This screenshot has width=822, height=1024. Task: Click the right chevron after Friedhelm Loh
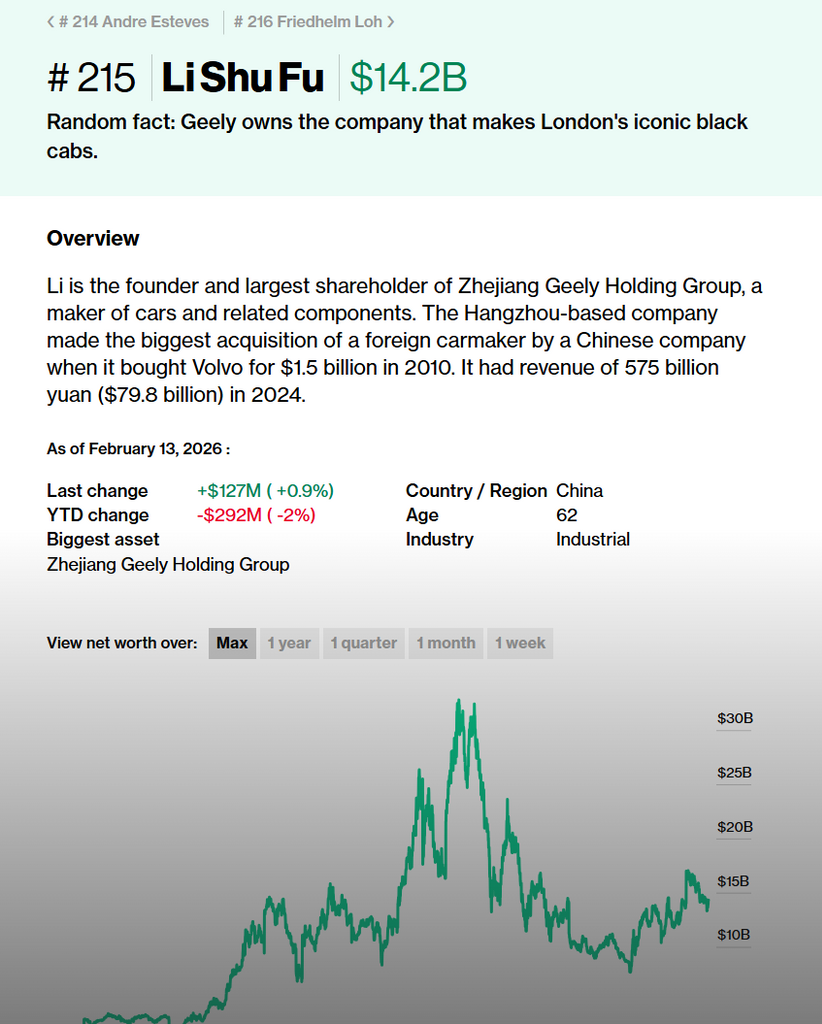390,21
